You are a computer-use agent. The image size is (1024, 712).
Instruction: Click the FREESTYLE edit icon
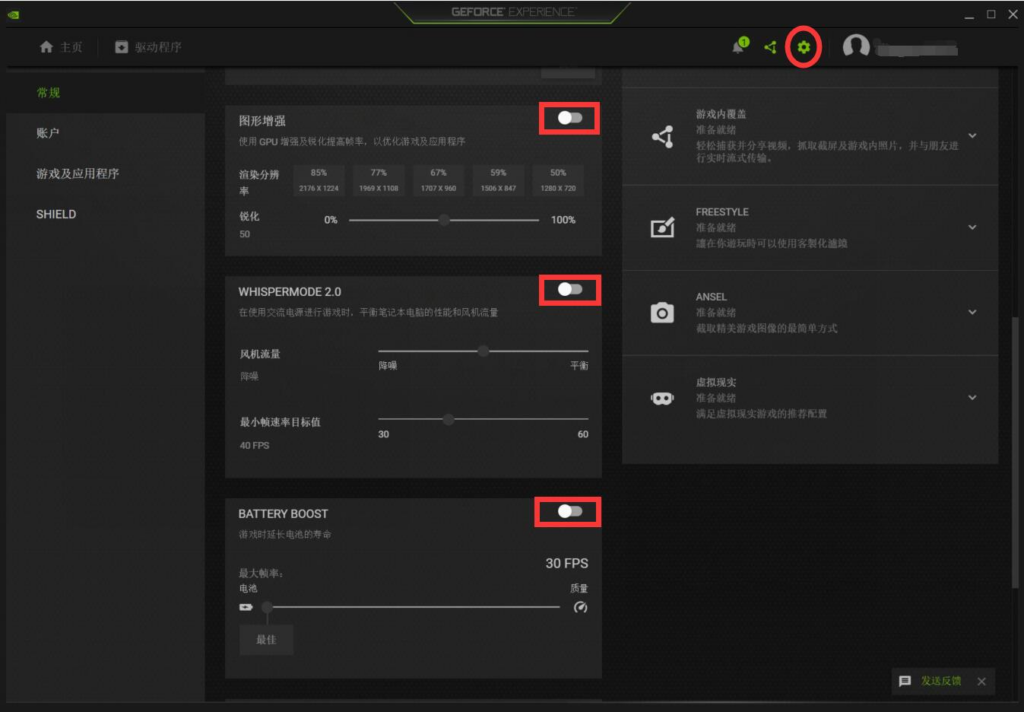click(x=662, y=227)
